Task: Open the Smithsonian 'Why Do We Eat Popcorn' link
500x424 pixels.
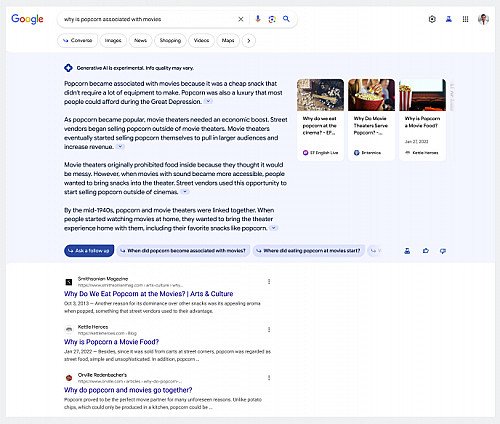Action: 148,294
